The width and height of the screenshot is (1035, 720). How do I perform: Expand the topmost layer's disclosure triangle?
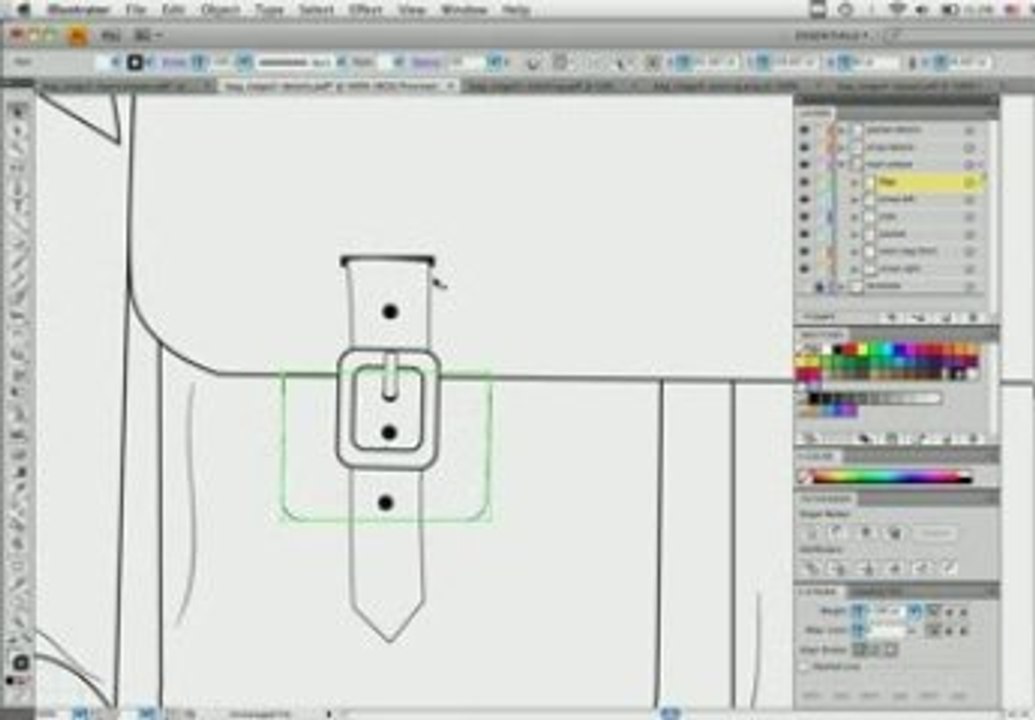(842, 129)
